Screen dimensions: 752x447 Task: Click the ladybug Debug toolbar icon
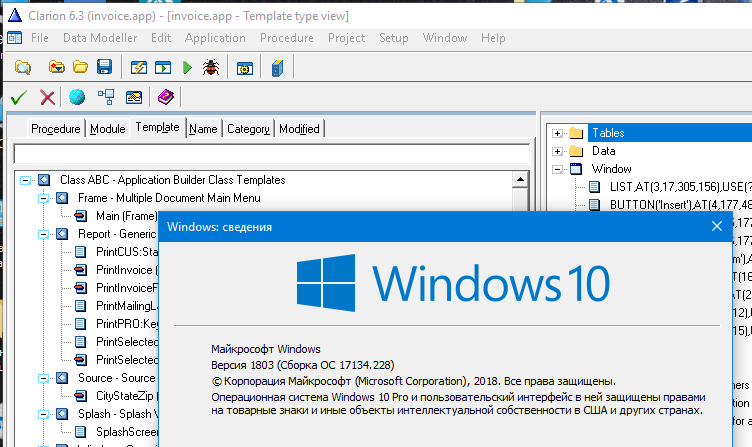[x=211, y=68]
